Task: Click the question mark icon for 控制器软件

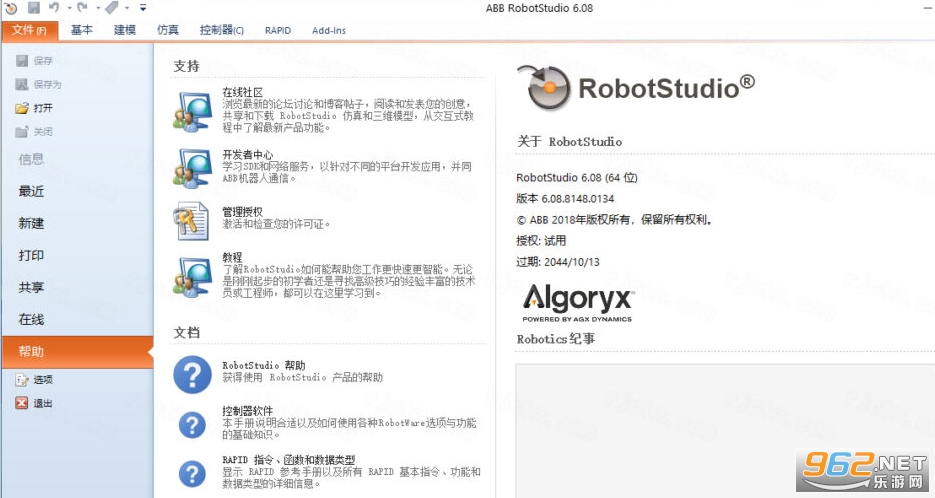Action: tap(192, 425)
